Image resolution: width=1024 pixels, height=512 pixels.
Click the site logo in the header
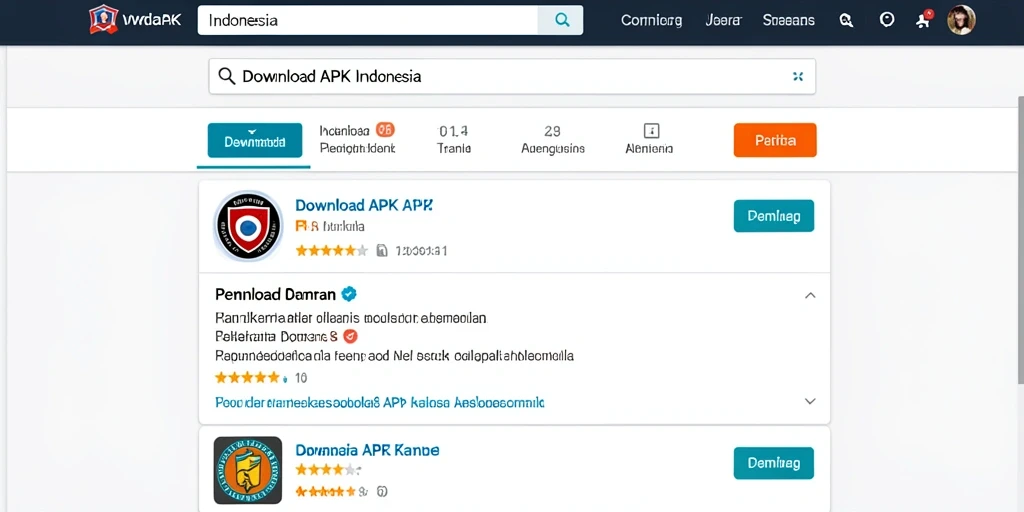[x=136, y=20]
